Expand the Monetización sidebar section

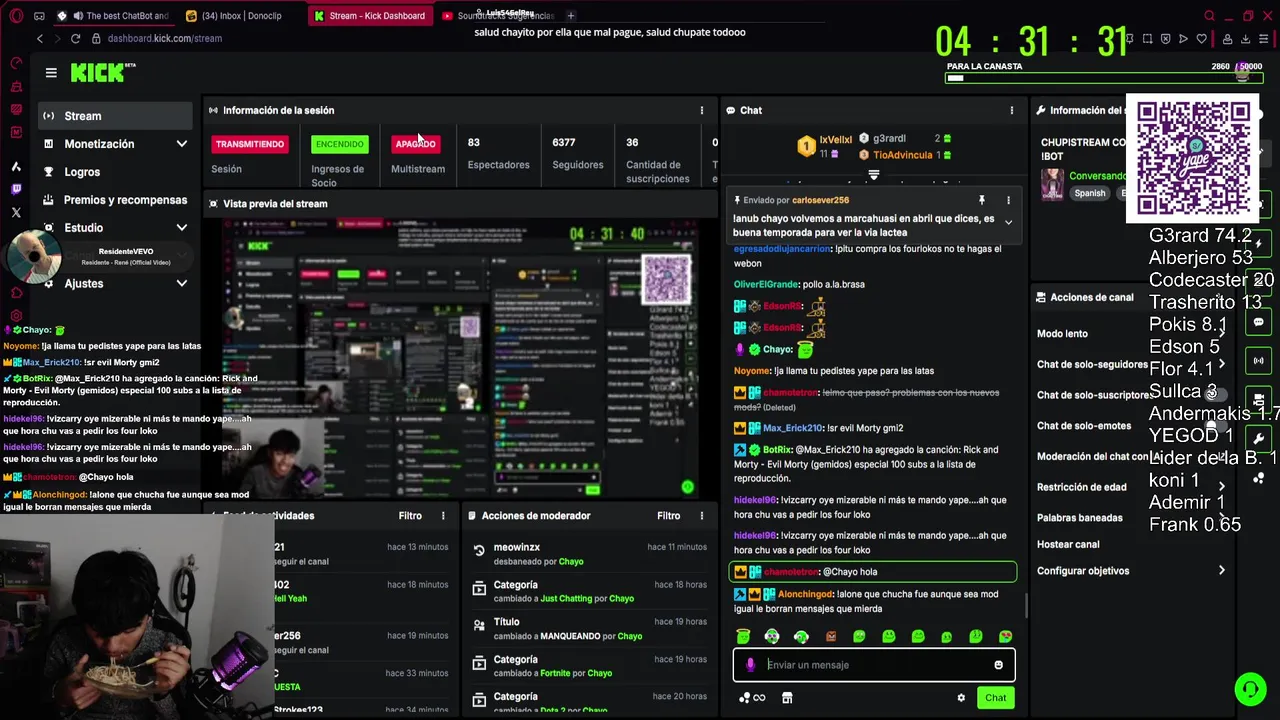(115, 144)
